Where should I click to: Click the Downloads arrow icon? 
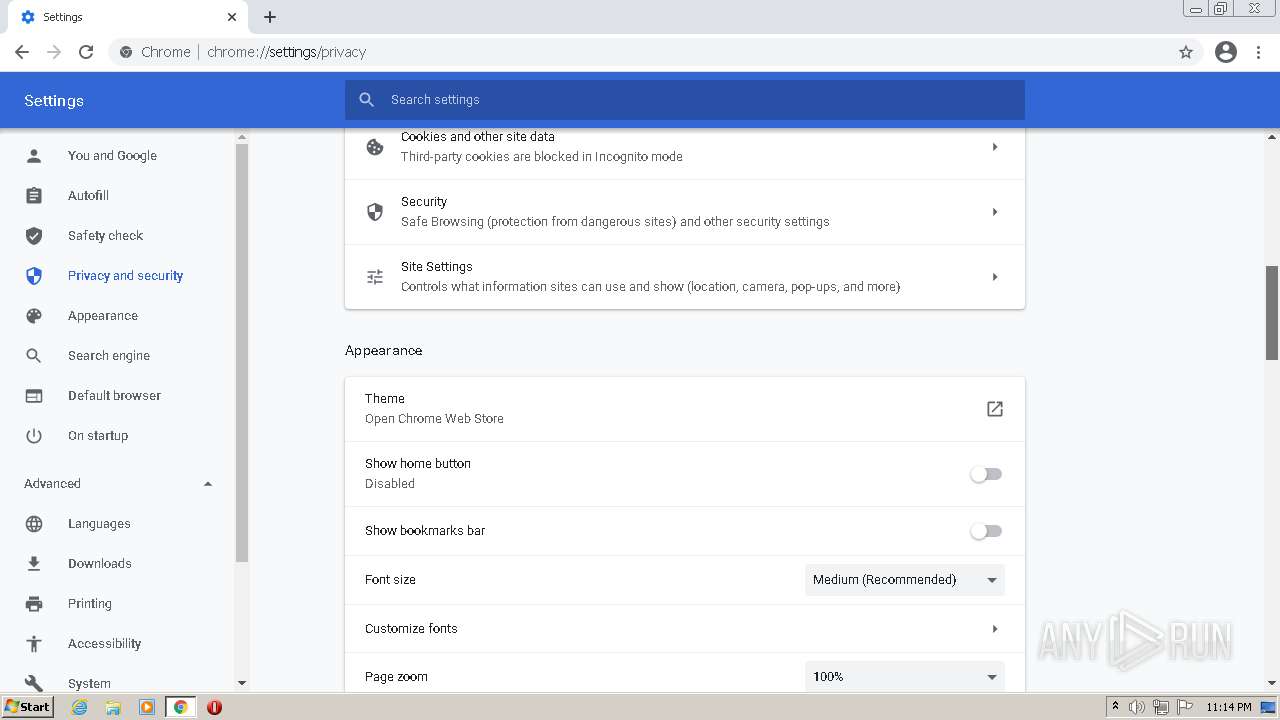34,564
